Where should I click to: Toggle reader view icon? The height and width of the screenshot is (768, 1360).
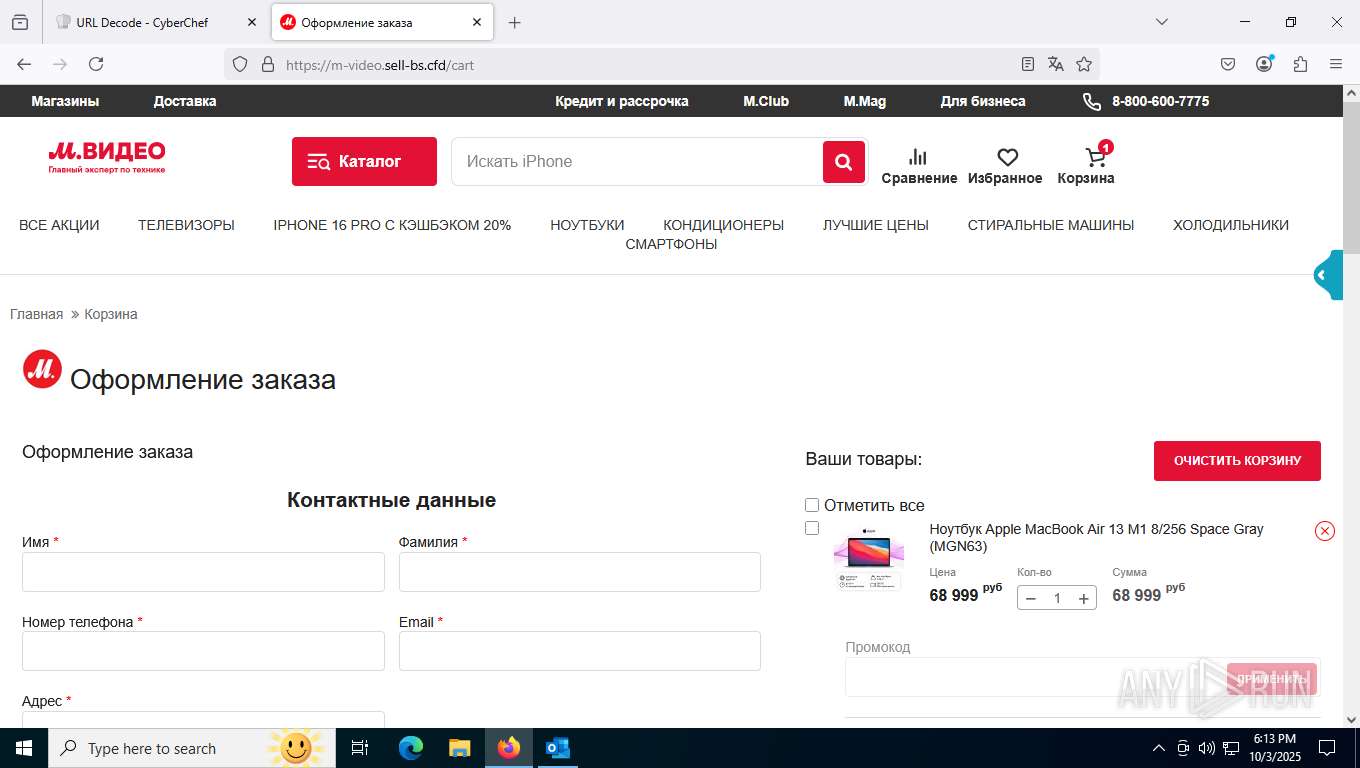tap(1028, 64)
